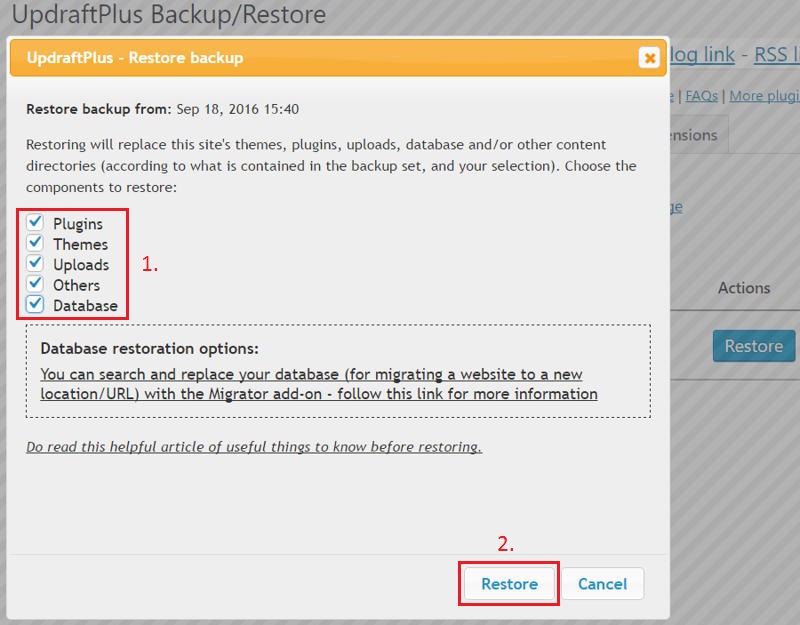Uncheck the Themes component
This screenshot has height=625, width=800.
tap(36, 244)
